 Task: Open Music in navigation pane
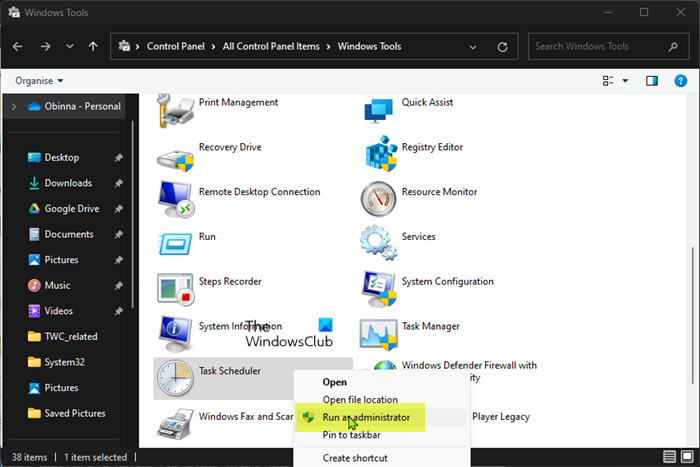pos(57,285)
